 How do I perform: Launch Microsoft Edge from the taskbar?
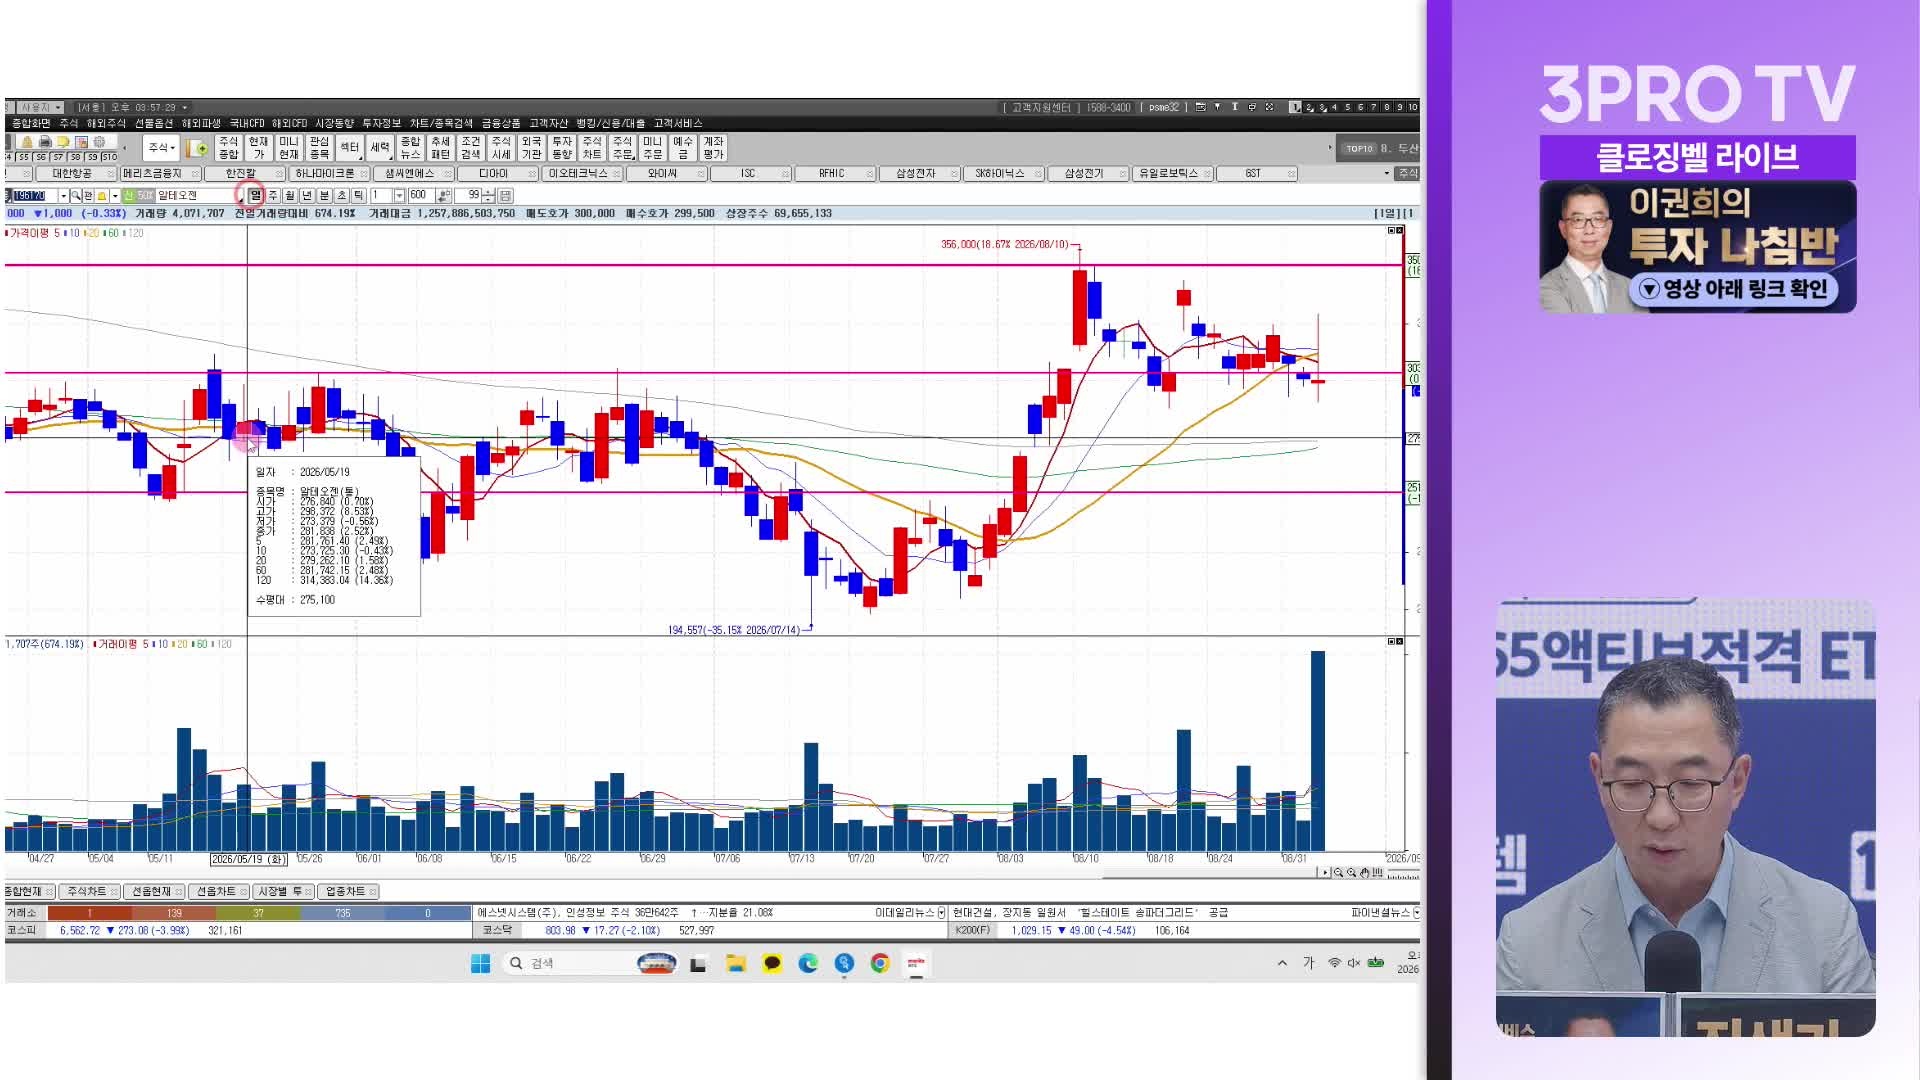808,963
